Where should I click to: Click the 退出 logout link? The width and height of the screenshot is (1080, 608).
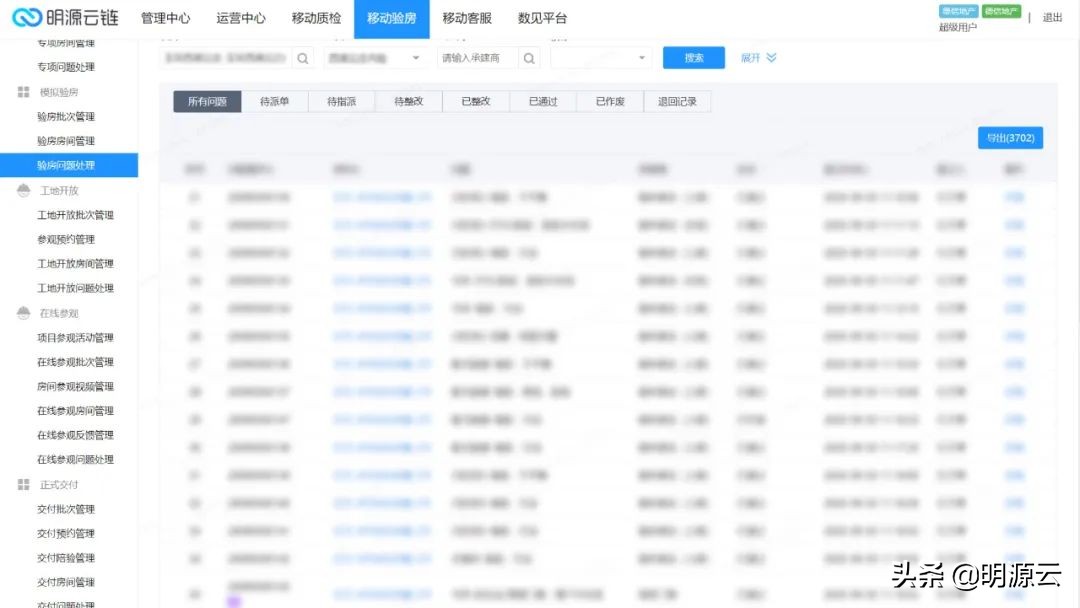point(1054,17)
